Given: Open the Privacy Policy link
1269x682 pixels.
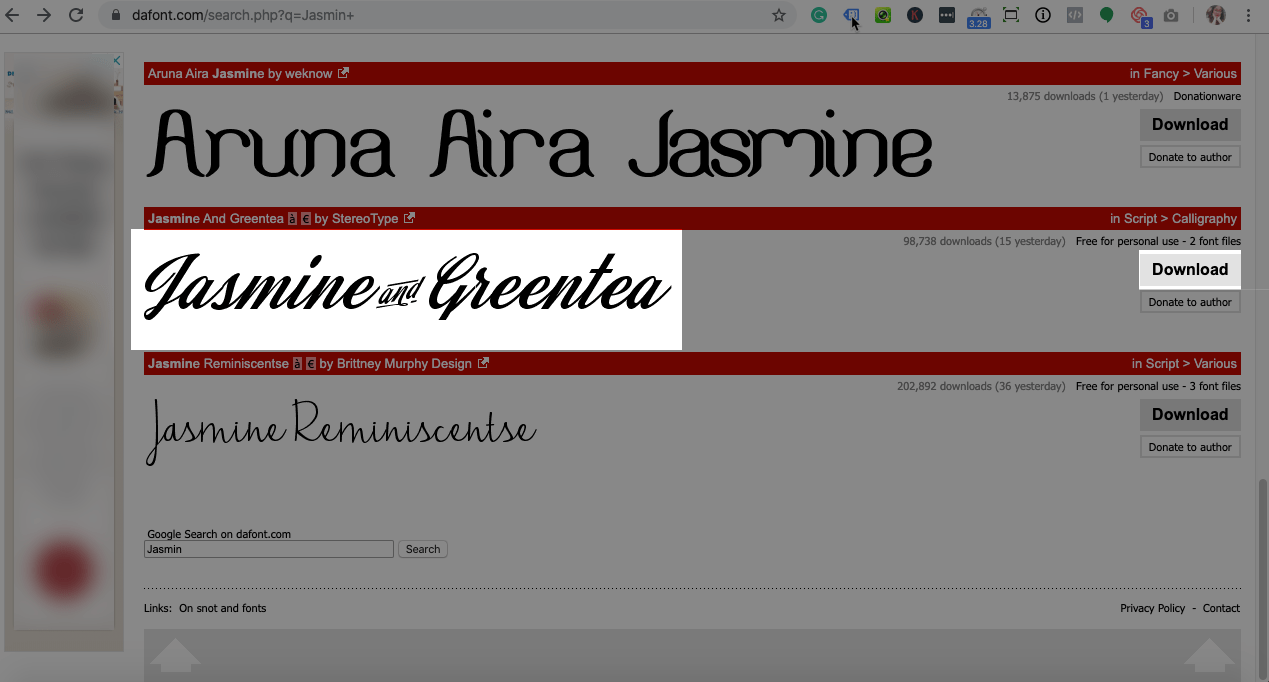Looking at the screenshot, I should (x=1153, y=608).
